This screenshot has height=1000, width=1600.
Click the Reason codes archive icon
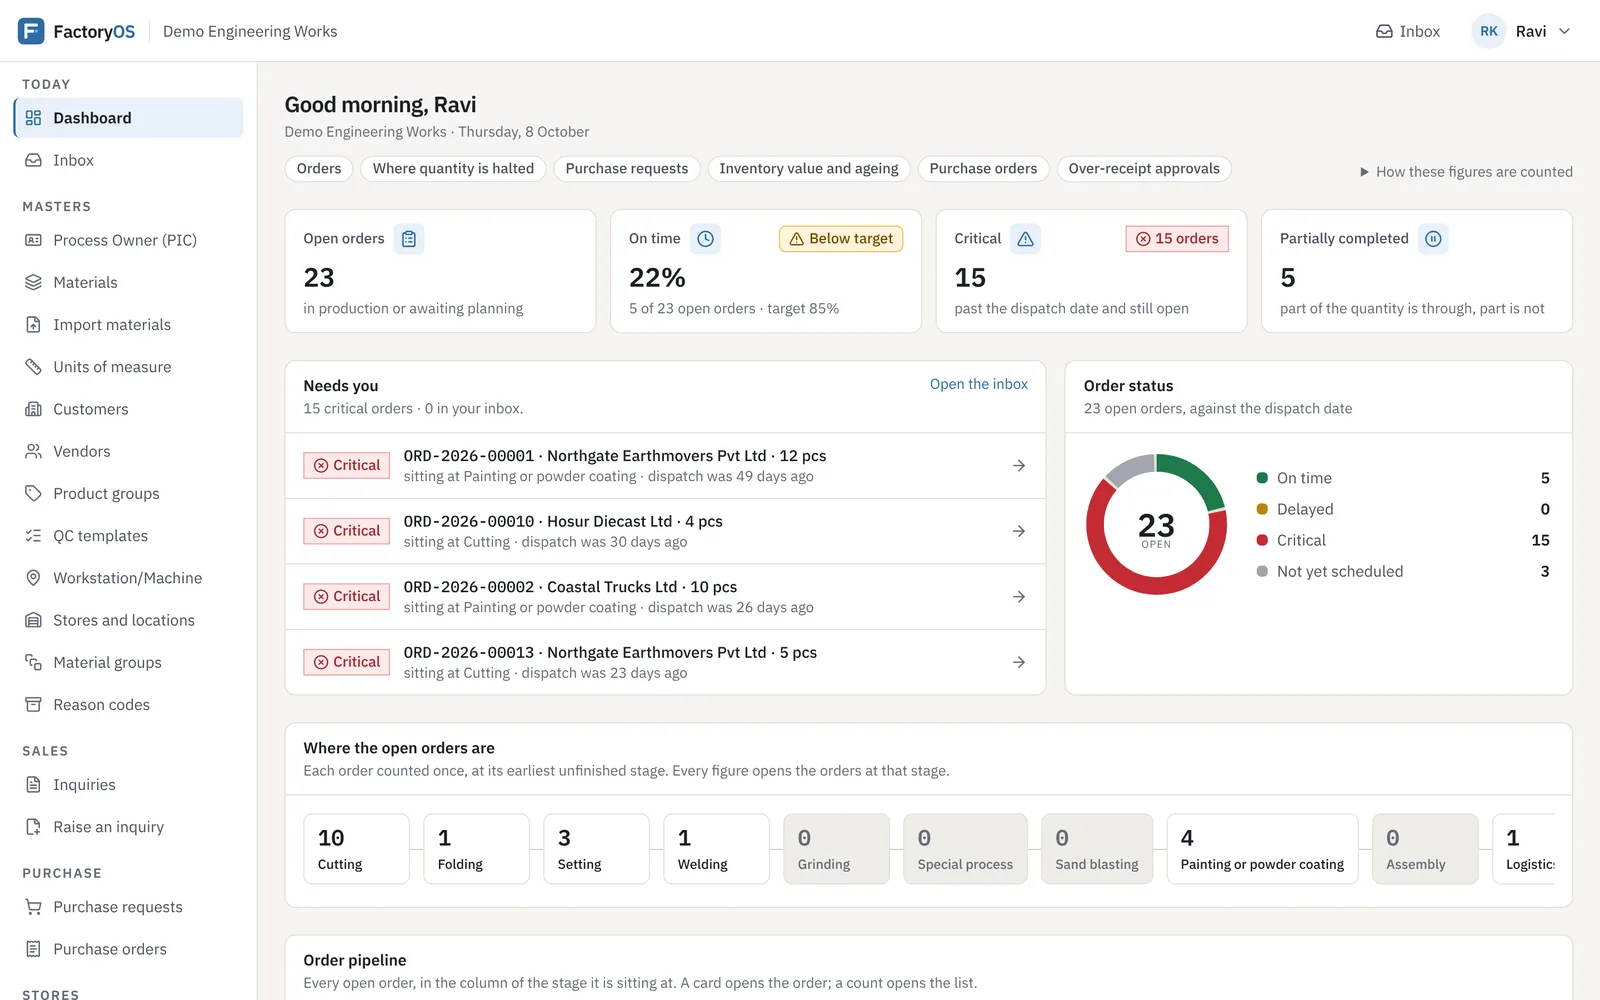(x=33, y=704)
